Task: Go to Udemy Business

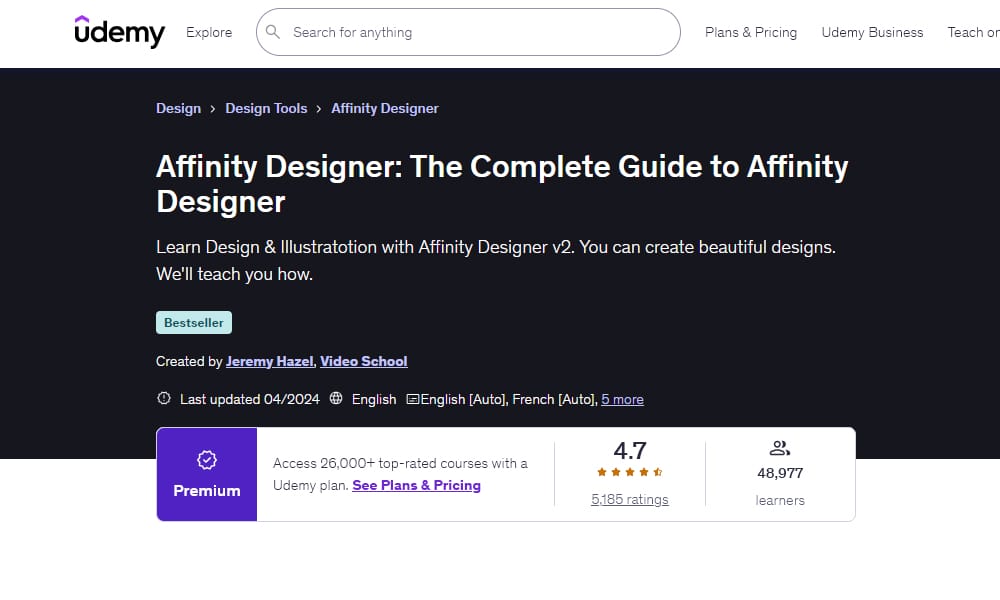Action: (x=872, y=32)
